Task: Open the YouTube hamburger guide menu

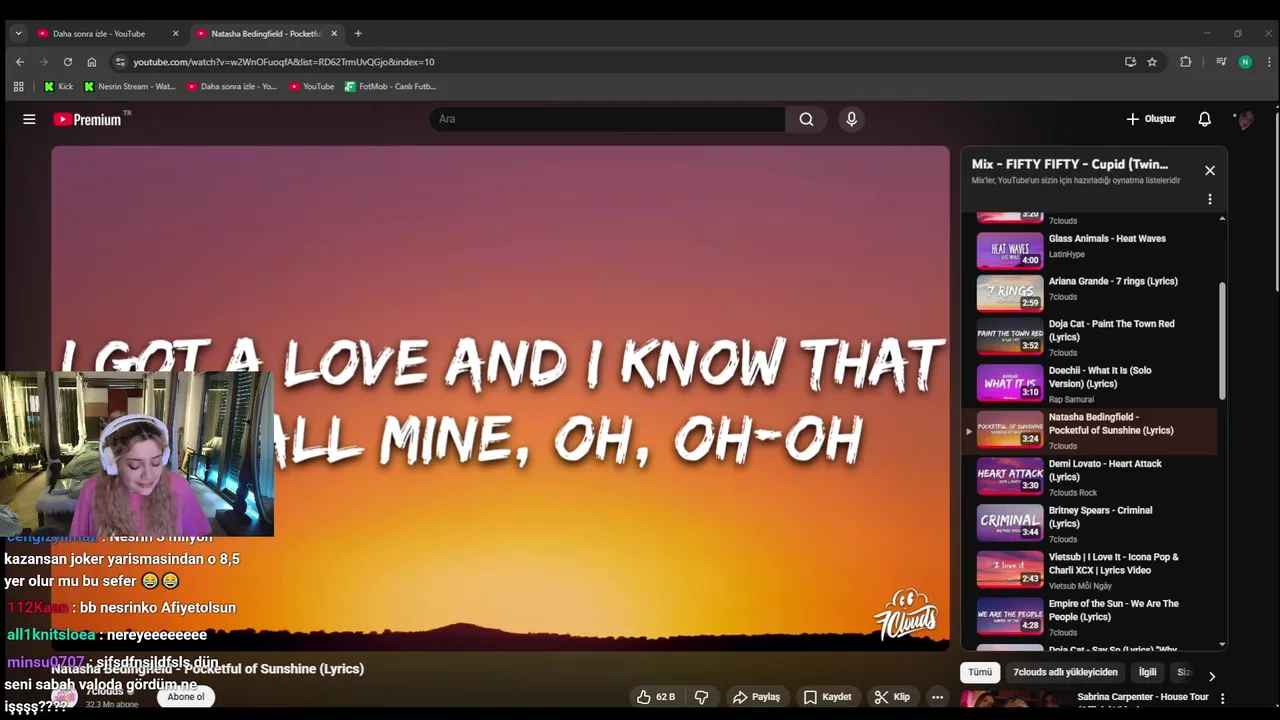Action: pos(29,119)
